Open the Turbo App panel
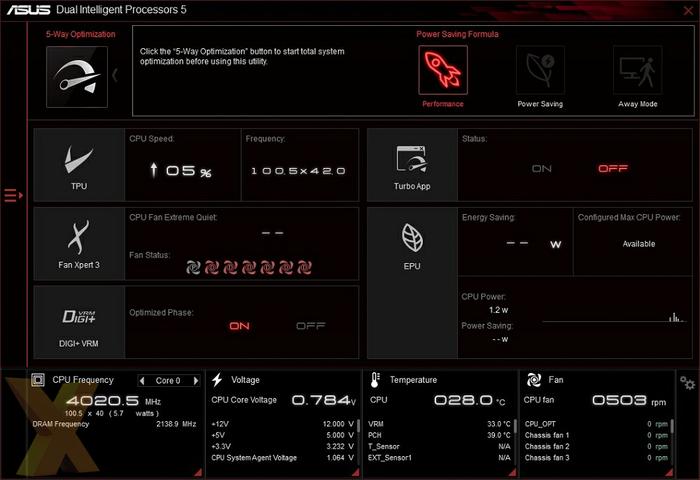This screenshot has width=700, height=480. pos(412,165)
